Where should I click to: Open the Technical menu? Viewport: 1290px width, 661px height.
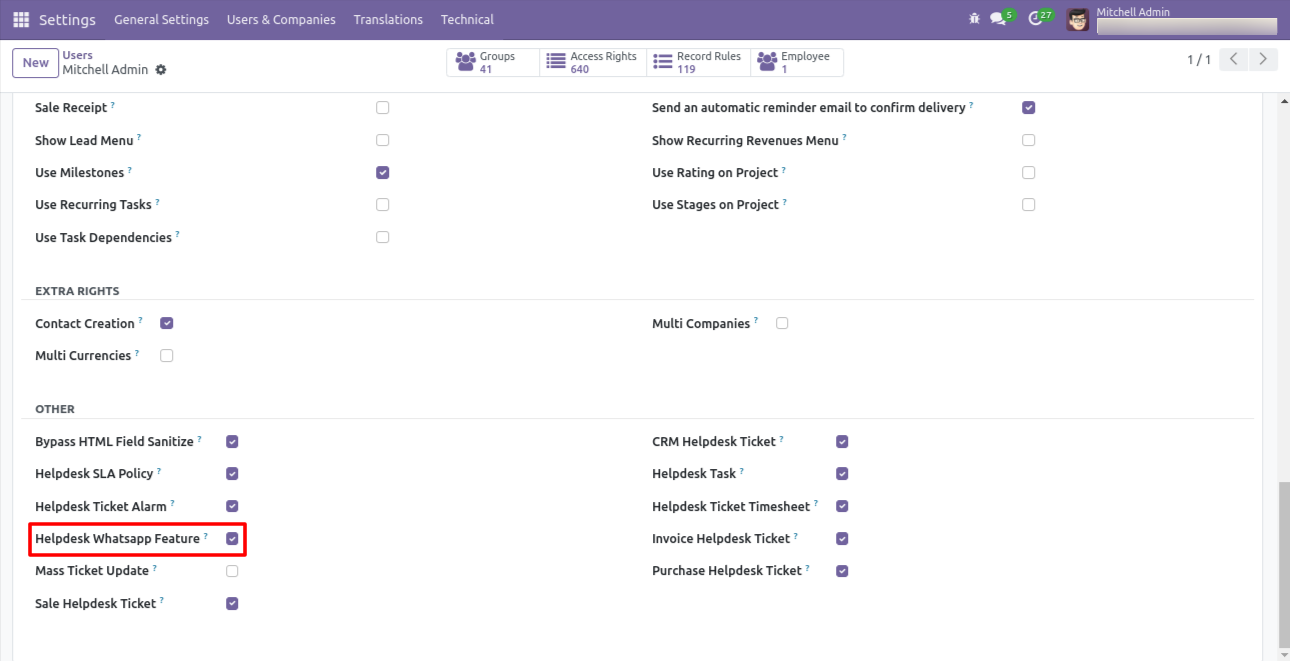point(467,20)
